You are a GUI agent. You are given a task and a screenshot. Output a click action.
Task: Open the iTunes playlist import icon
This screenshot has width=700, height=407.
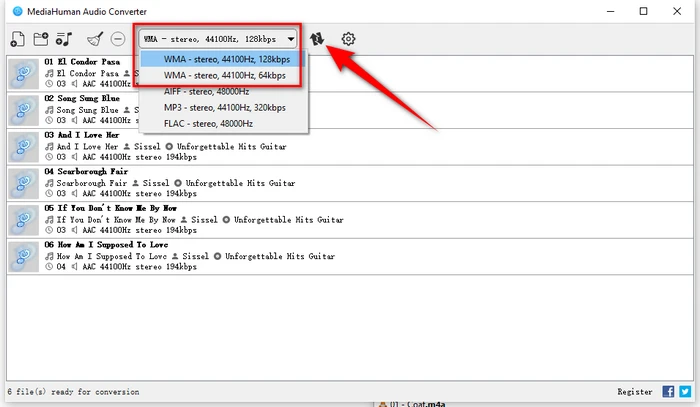pos(65,40)
